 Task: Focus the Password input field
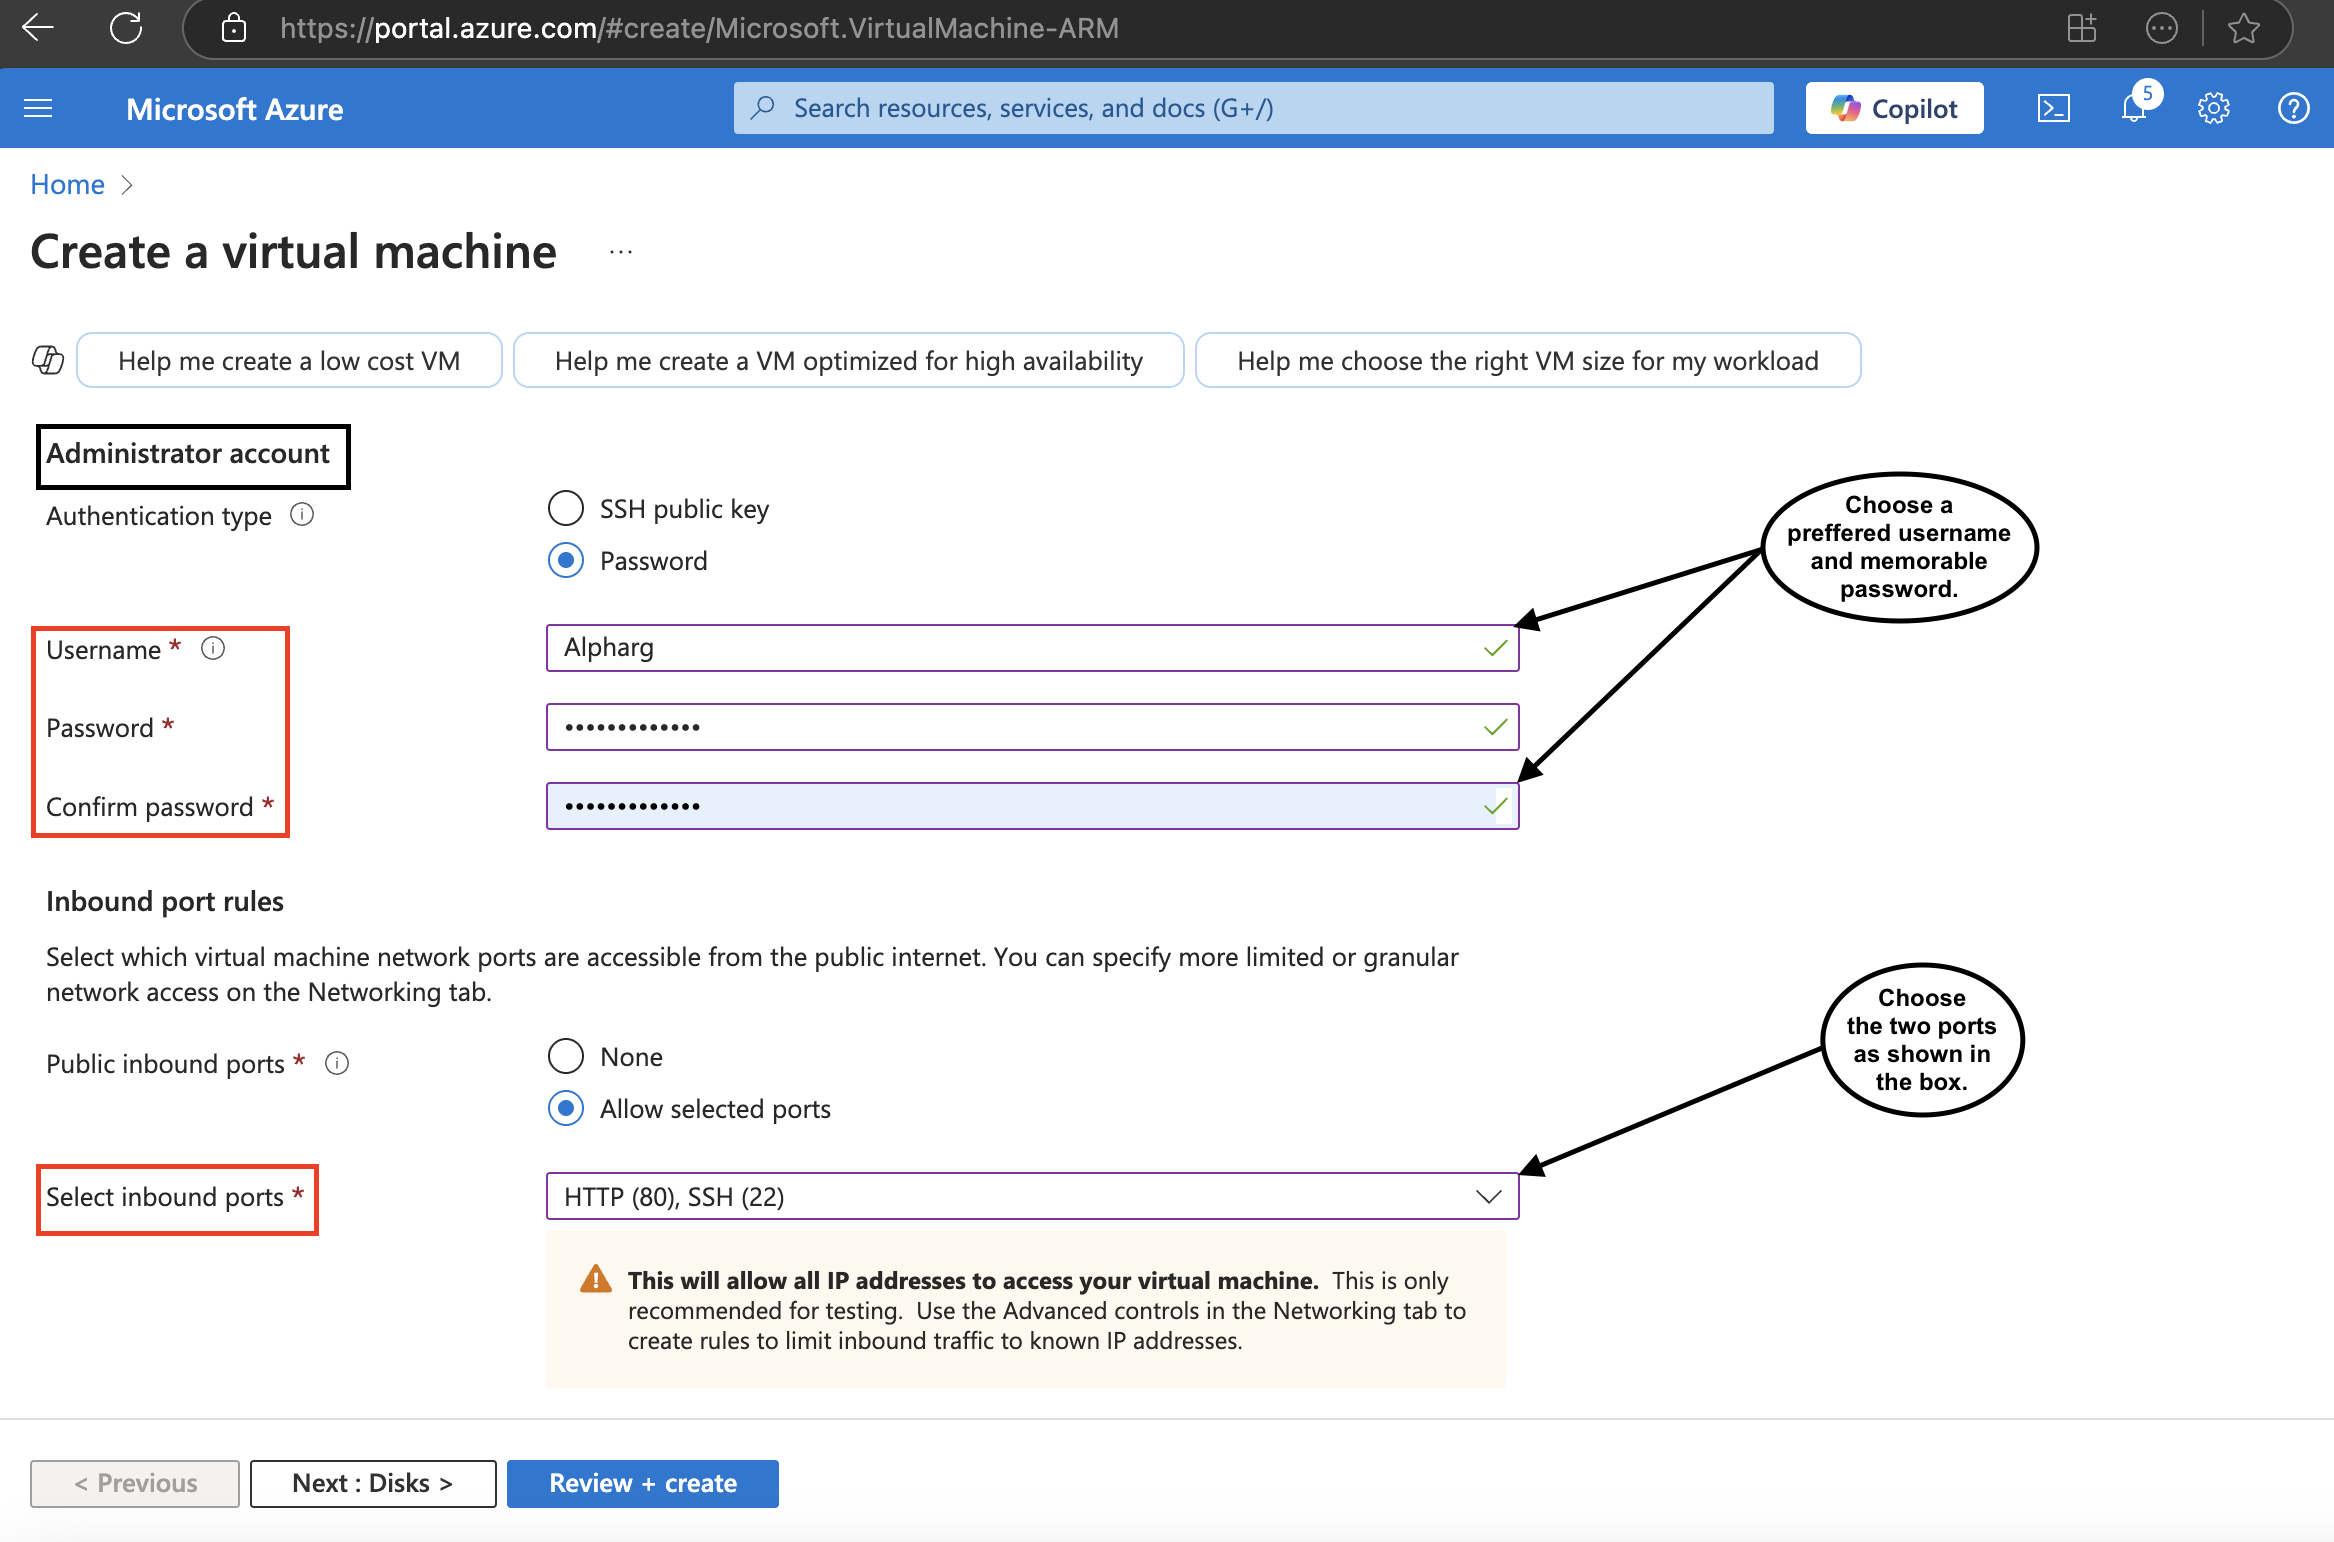1032,727
